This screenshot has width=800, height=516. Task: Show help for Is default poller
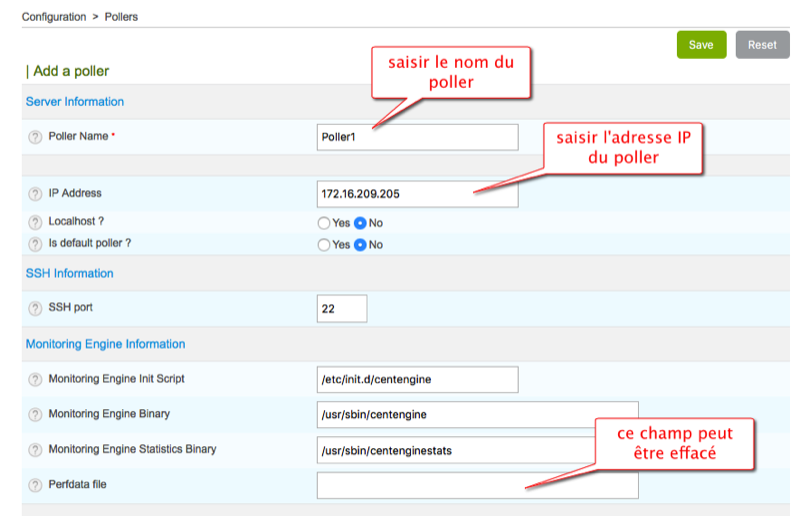pos(35,244)
